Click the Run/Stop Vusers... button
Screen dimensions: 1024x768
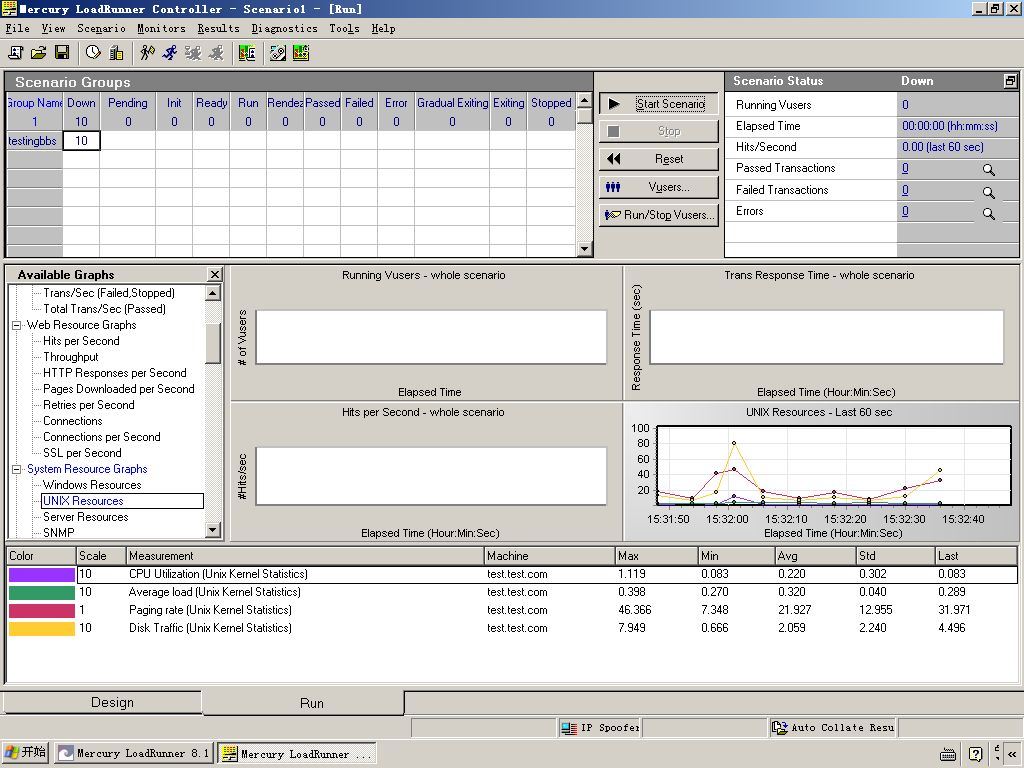pyautogui.click(x=659, y=215)
